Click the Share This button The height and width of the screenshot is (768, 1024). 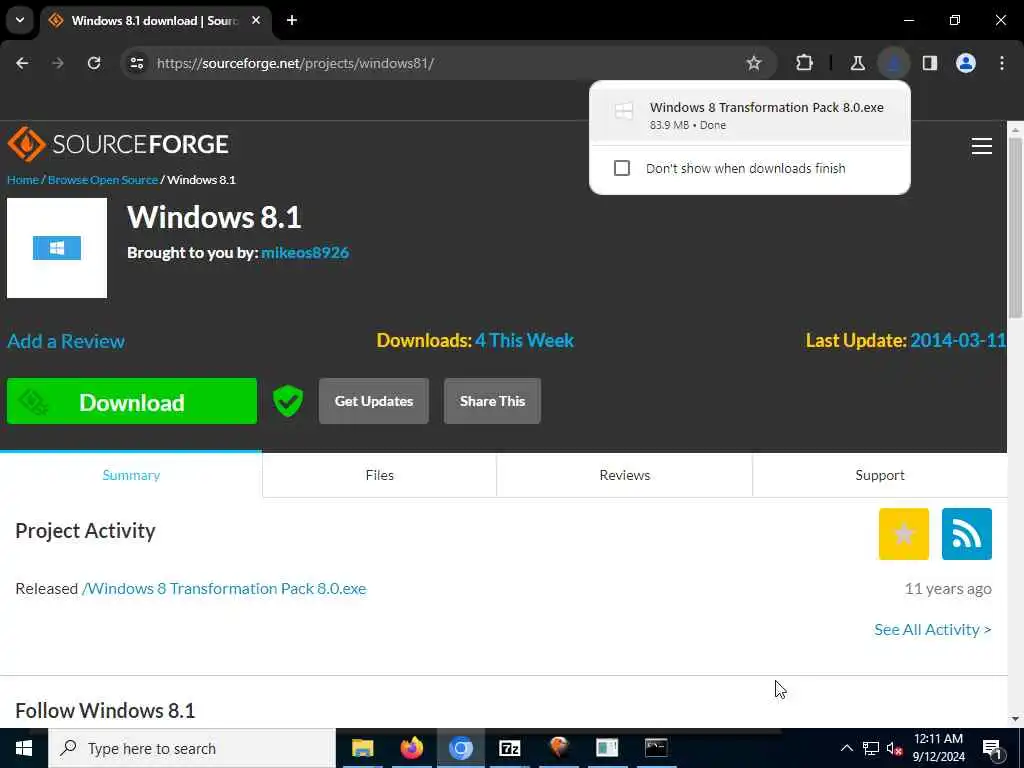pyautogui.click(x=492, y=401)
